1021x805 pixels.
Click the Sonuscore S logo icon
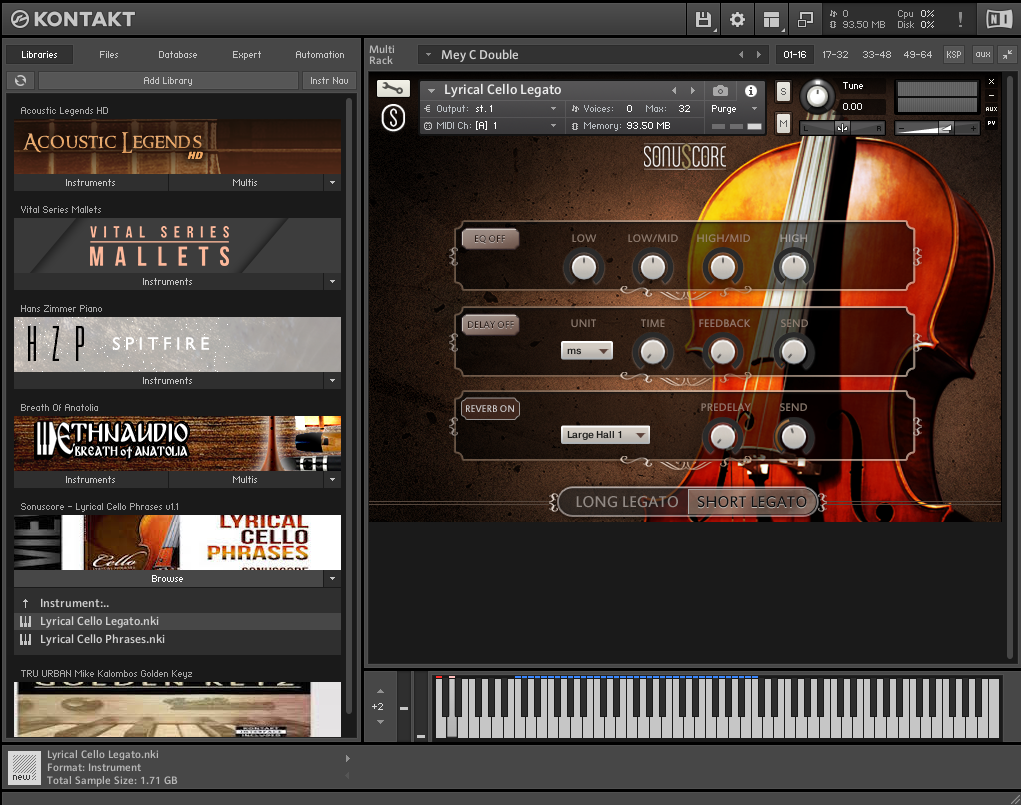click(393, 118)
